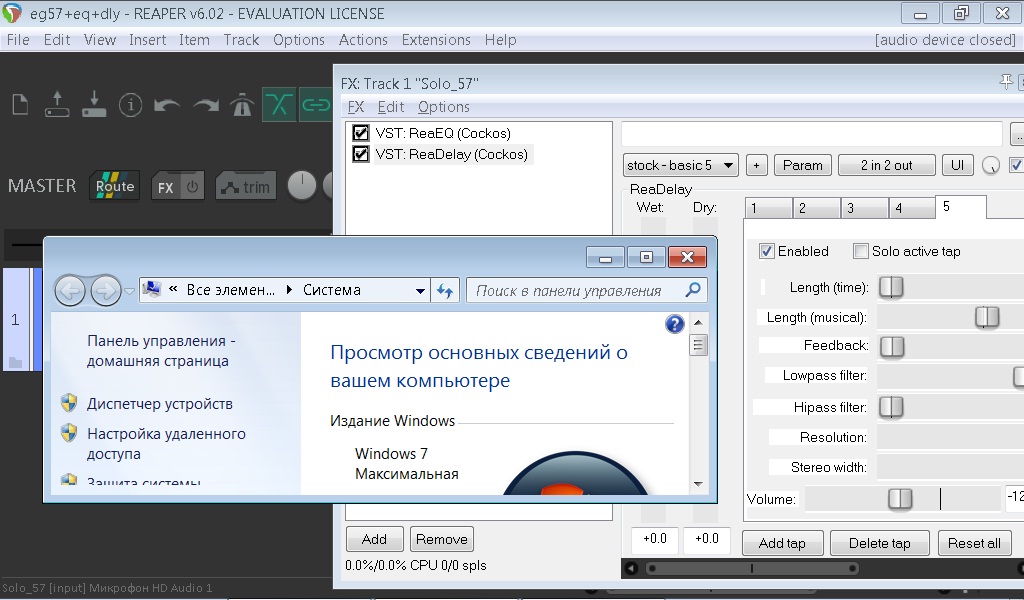
Task: Click the Redo arrow icon
Action: click(x=205, y=105)
